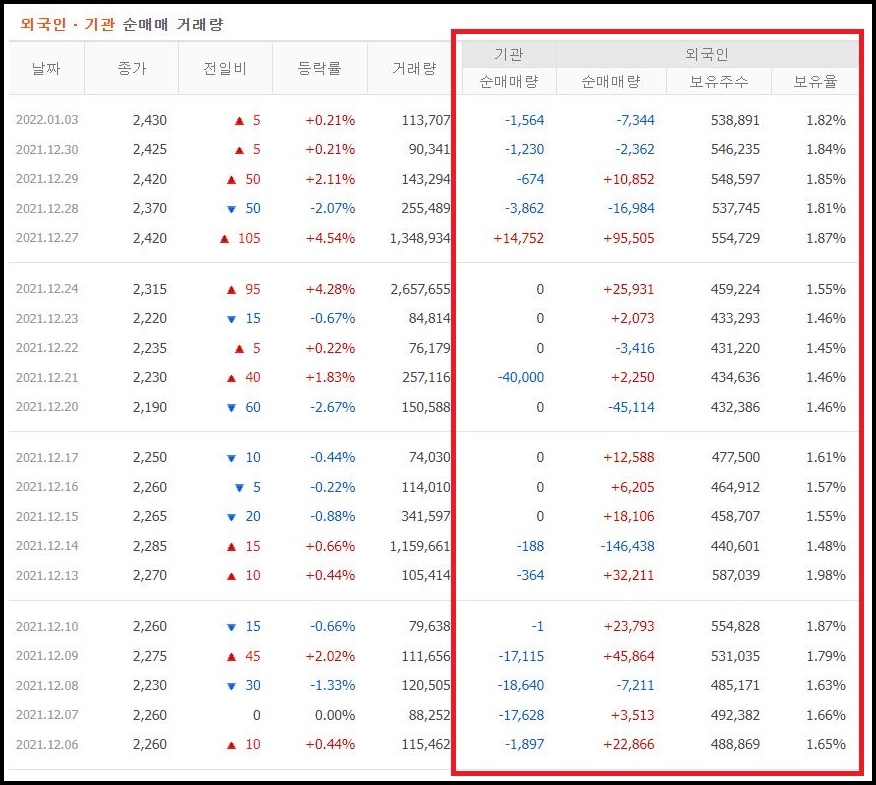Click the 외국인ㆍ기관 순매매 거래량 title
876x785 pixels.
pyautogui.click(x=122, y=24)
